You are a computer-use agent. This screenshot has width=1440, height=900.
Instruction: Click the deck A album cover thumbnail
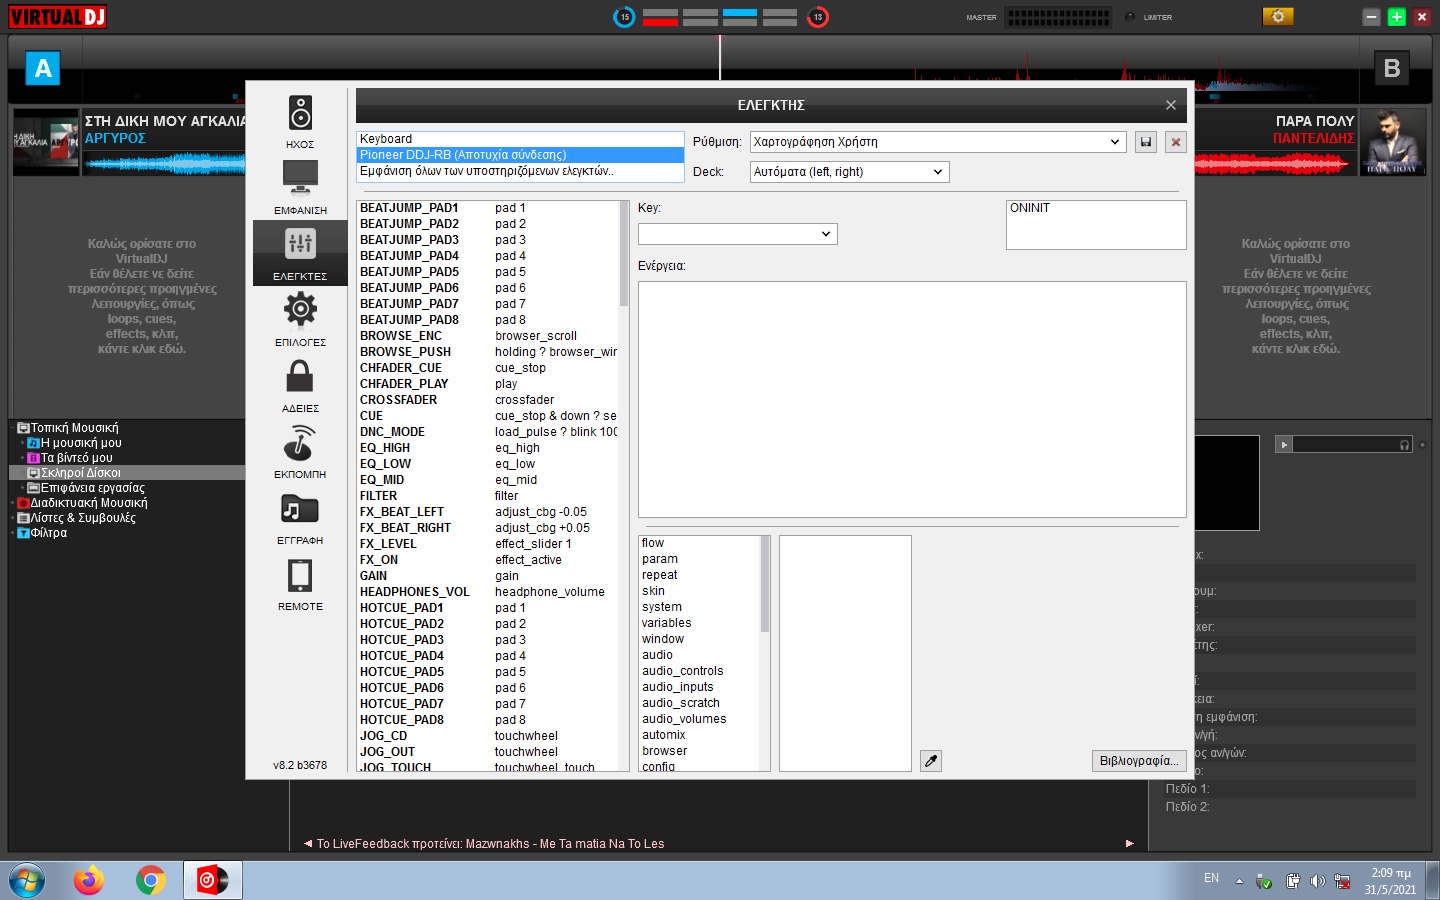click(45, 142)
